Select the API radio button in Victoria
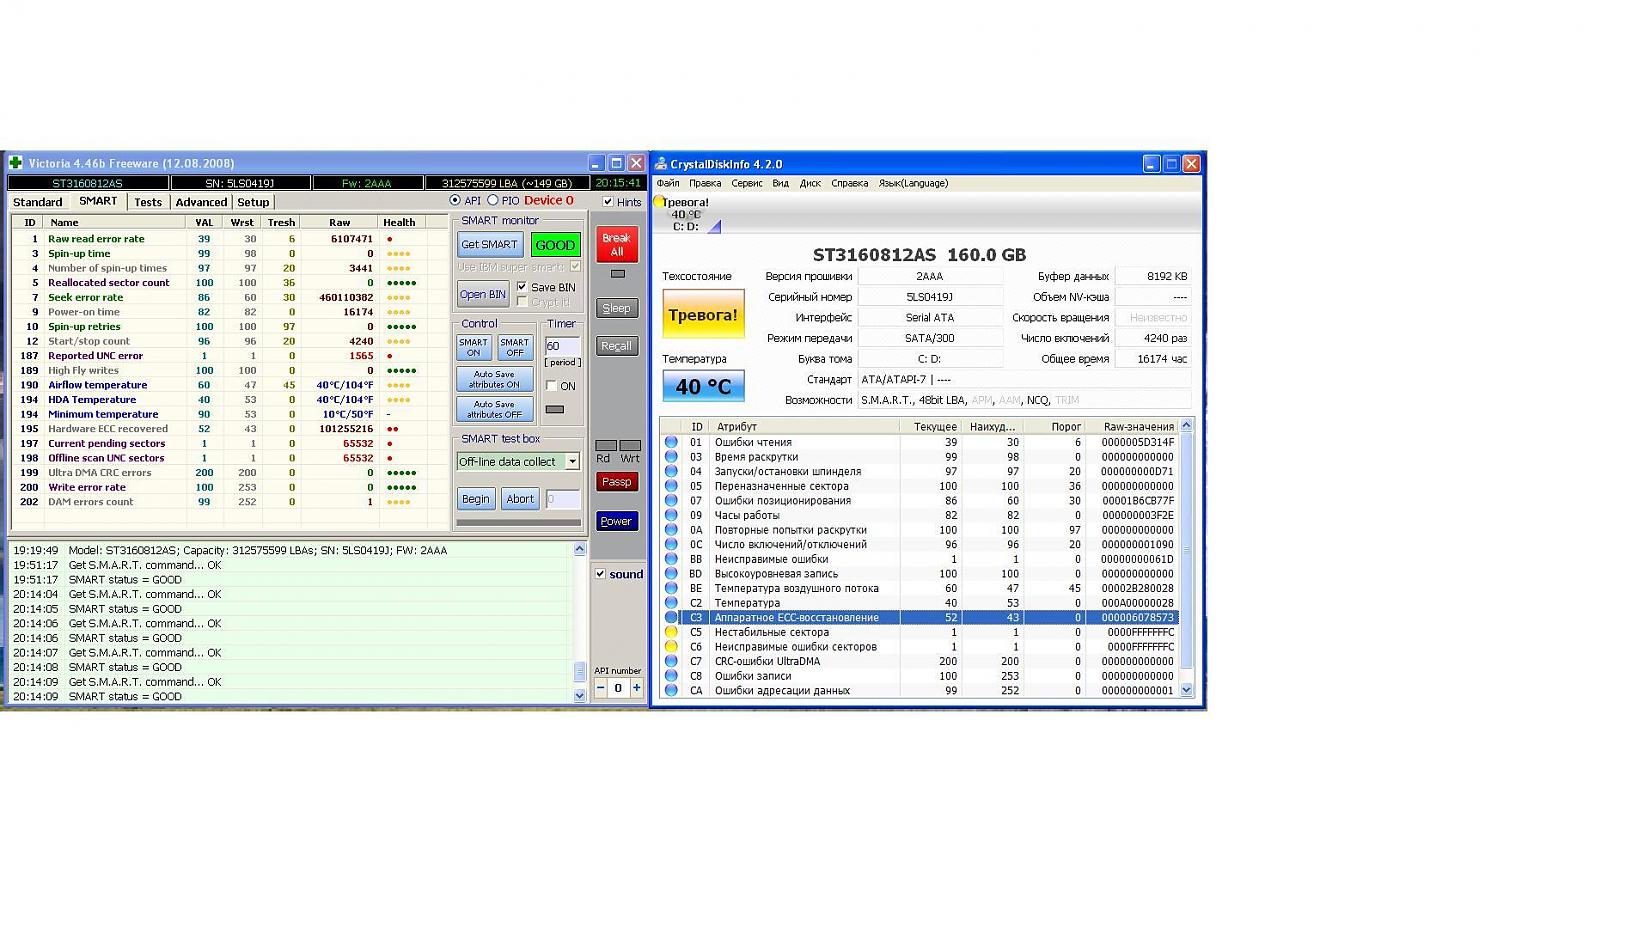This screenshot has width=1650, height=928. click(x=455, y=201)
